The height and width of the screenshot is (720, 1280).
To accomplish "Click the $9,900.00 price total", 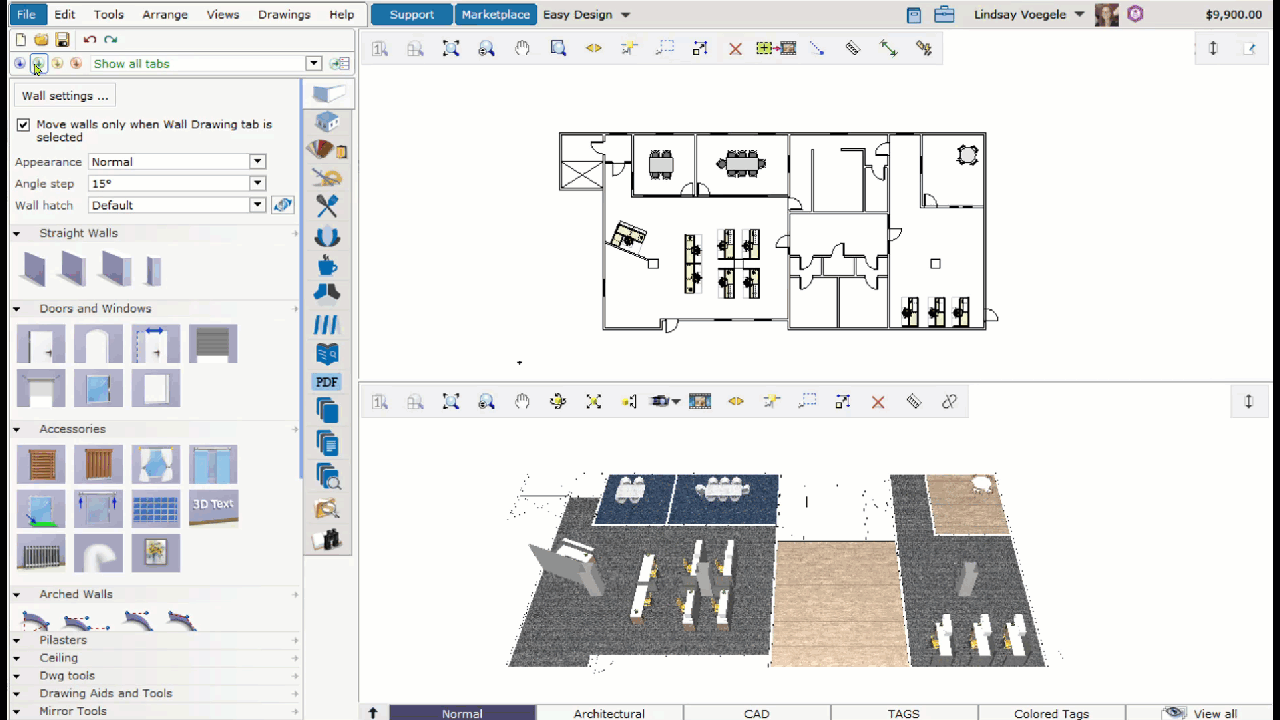I will (1234, 15).
